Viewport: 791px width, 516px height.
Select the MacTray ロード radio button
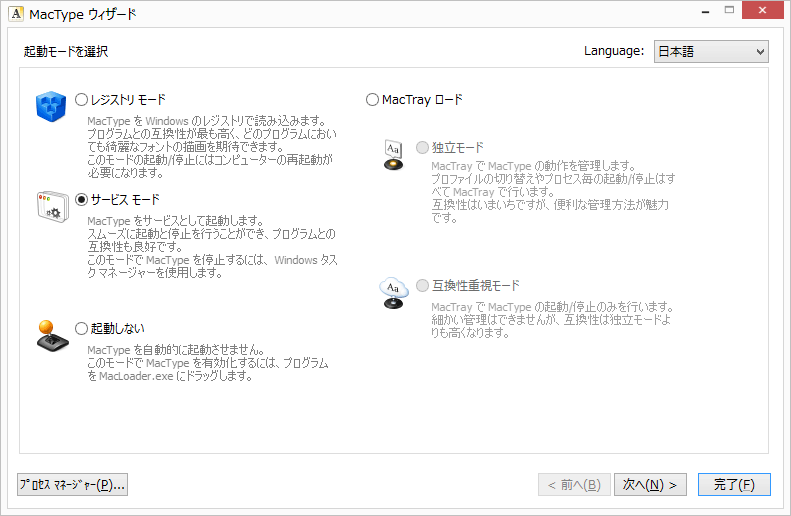tap(372, 100)
